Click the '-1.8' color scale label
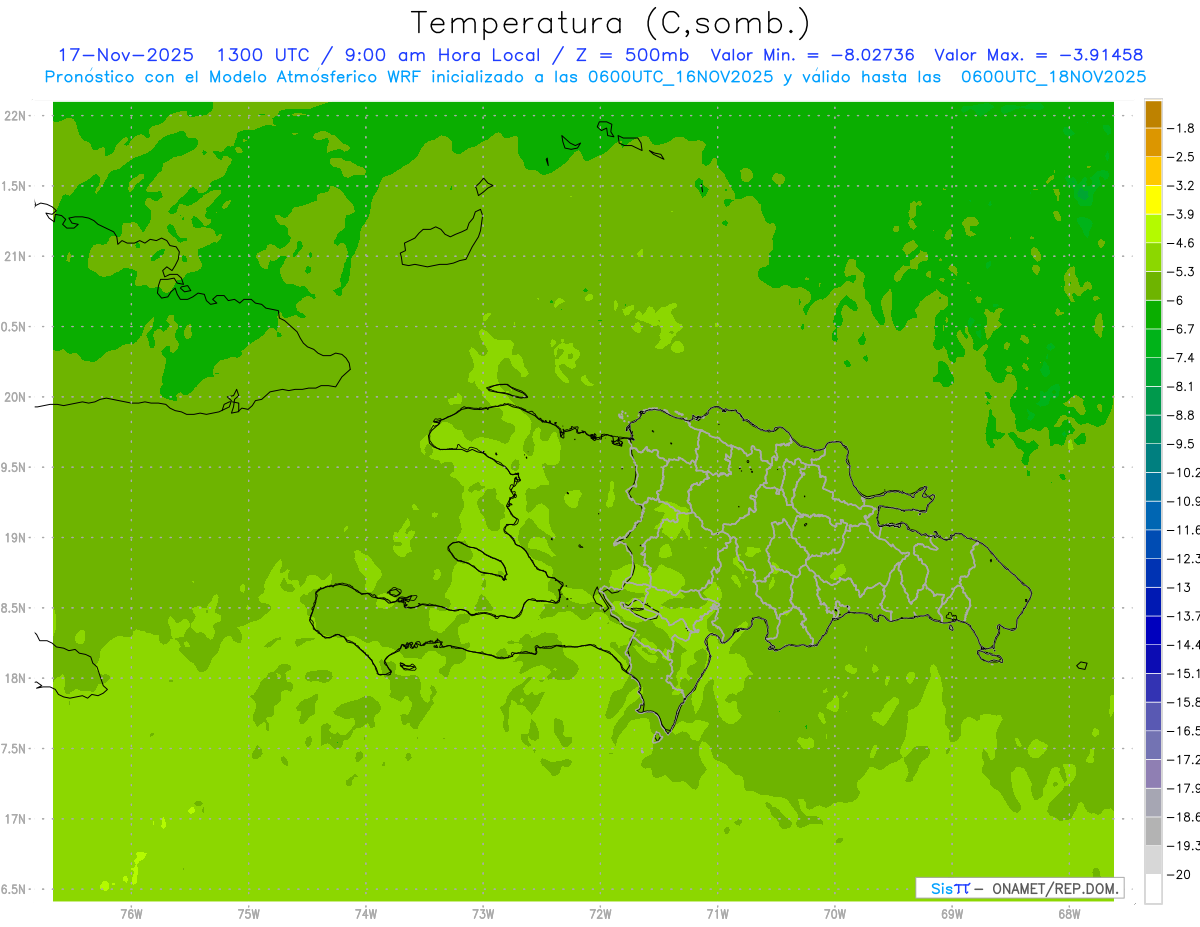The width and height of the screenshot is (1200, 927). (x=1182, y=128)
